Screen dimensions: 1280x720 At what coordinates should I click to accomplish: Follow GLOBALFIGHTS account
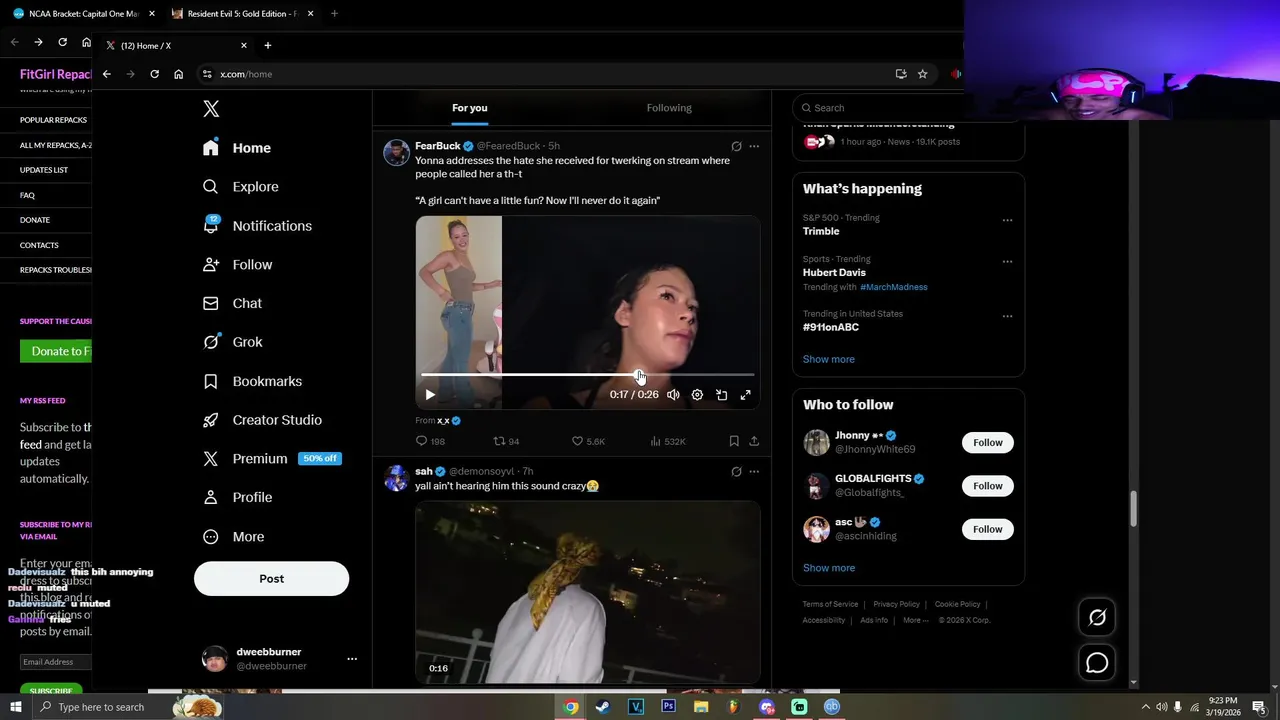987,486
